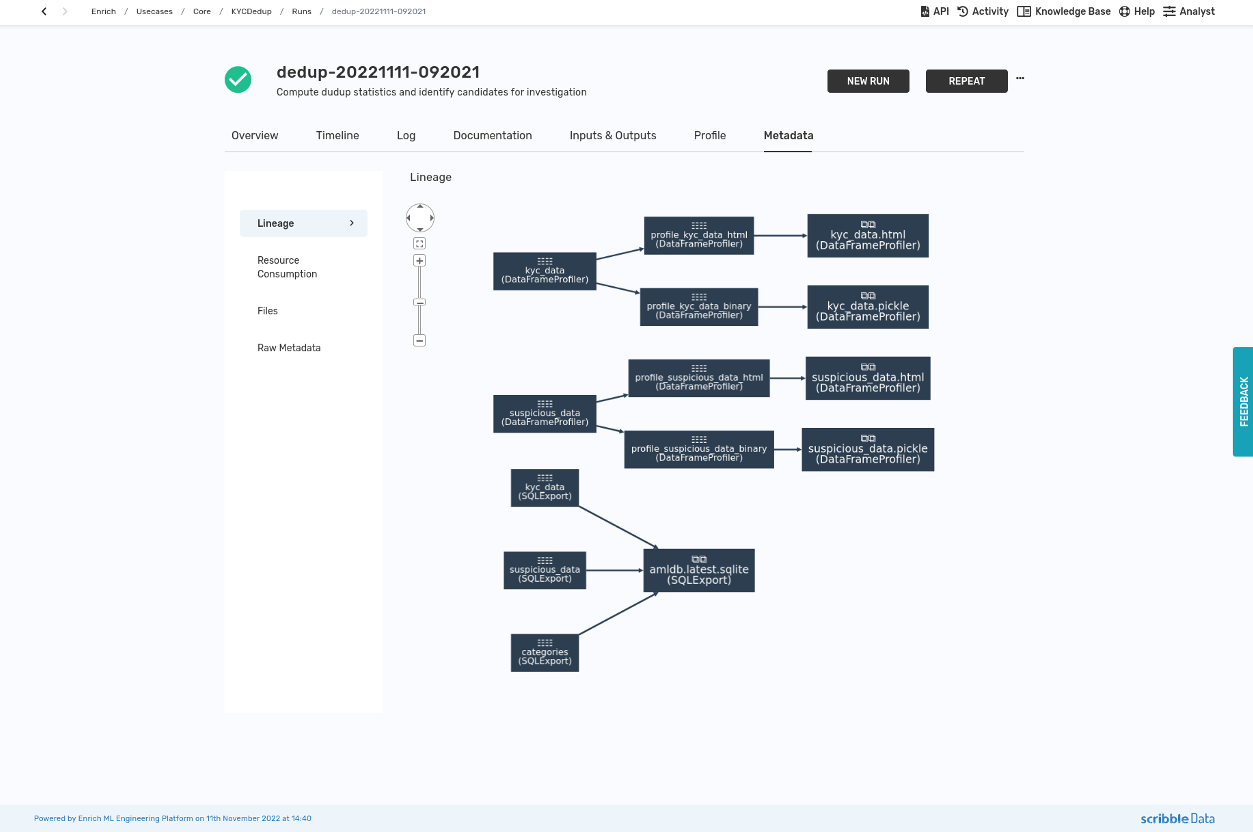Click the green success checkmark next to the run title
The height and width of the screenshot is (832, 1253).
point(237,79)
